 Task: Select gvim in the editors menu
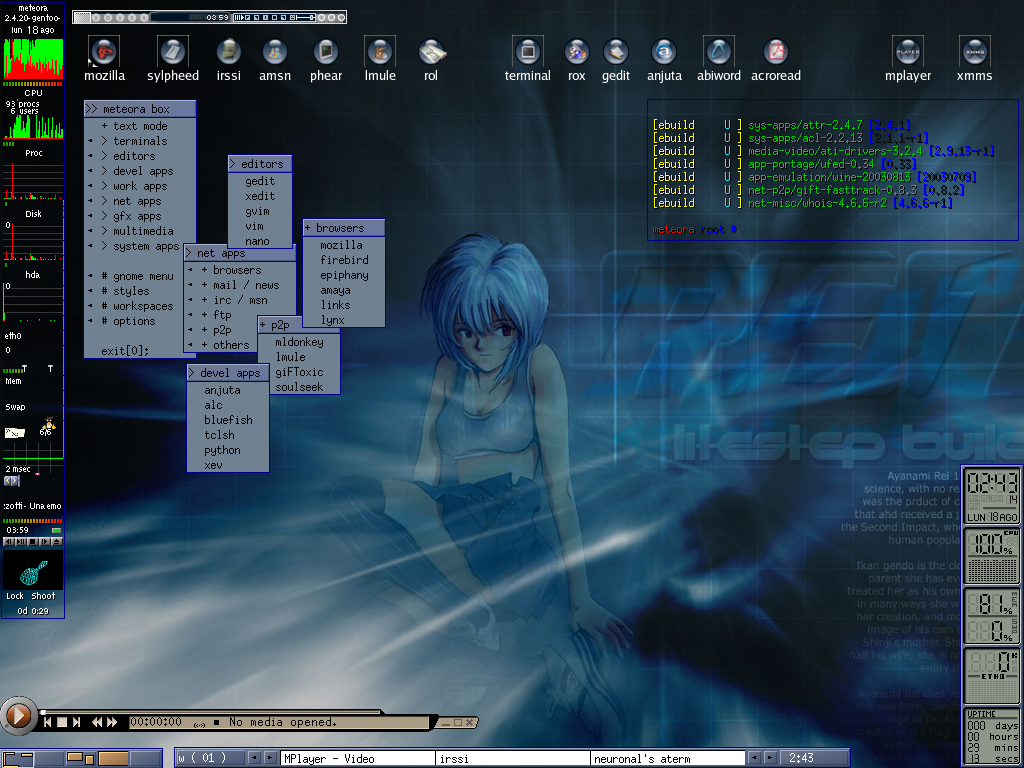260,211
